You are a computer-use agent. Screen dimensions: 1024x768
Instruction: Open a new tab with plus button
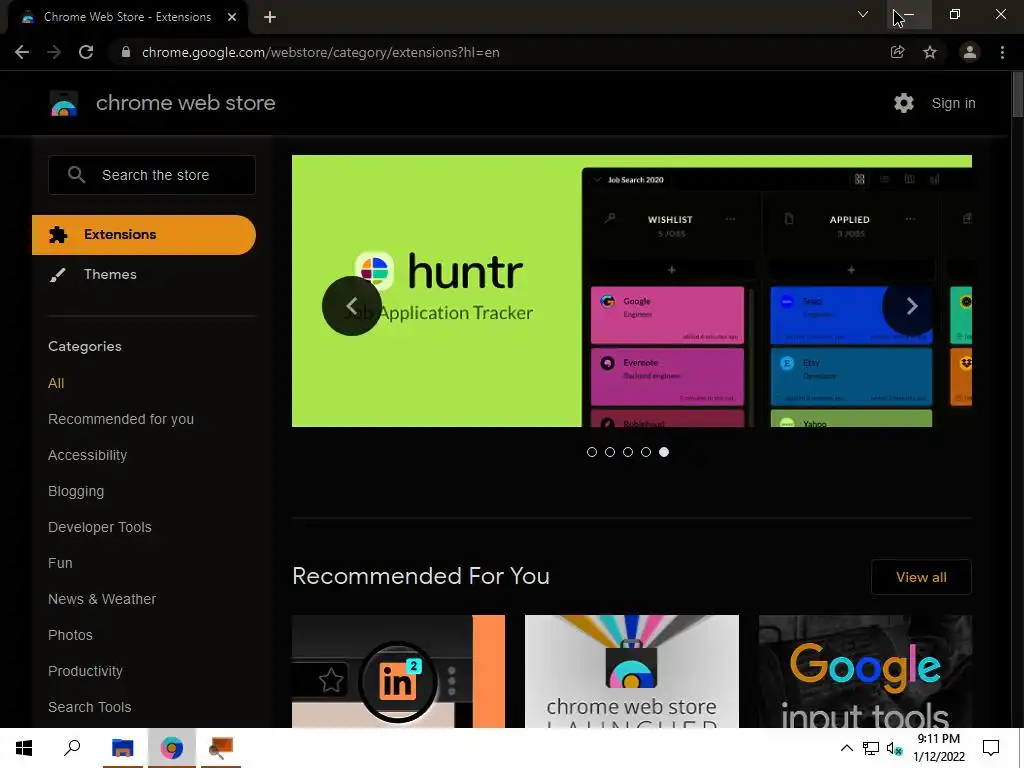click(270, 17)
